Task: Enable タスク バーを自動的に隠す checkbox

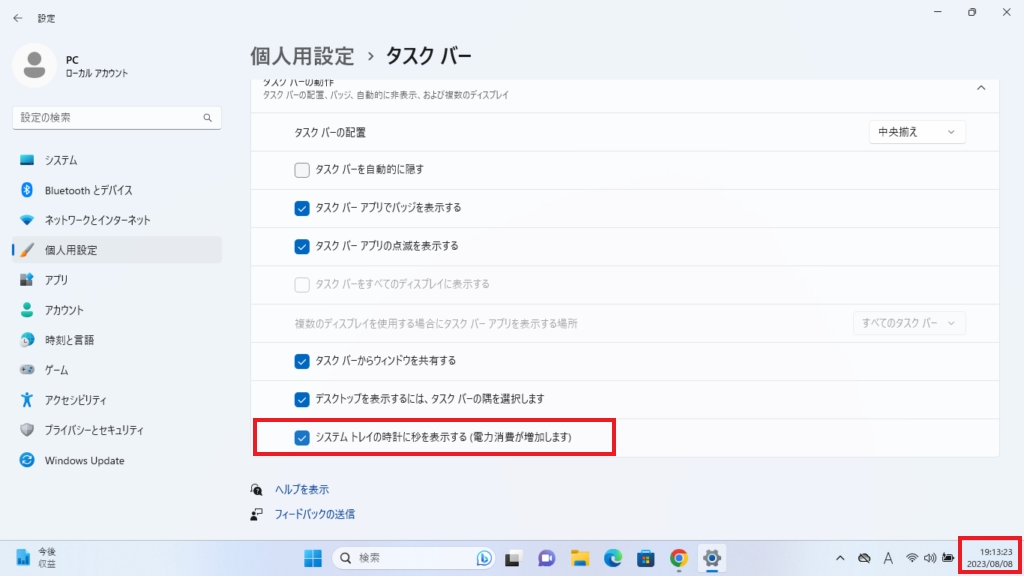Action: pyautogui.click(x=302, y=170)
